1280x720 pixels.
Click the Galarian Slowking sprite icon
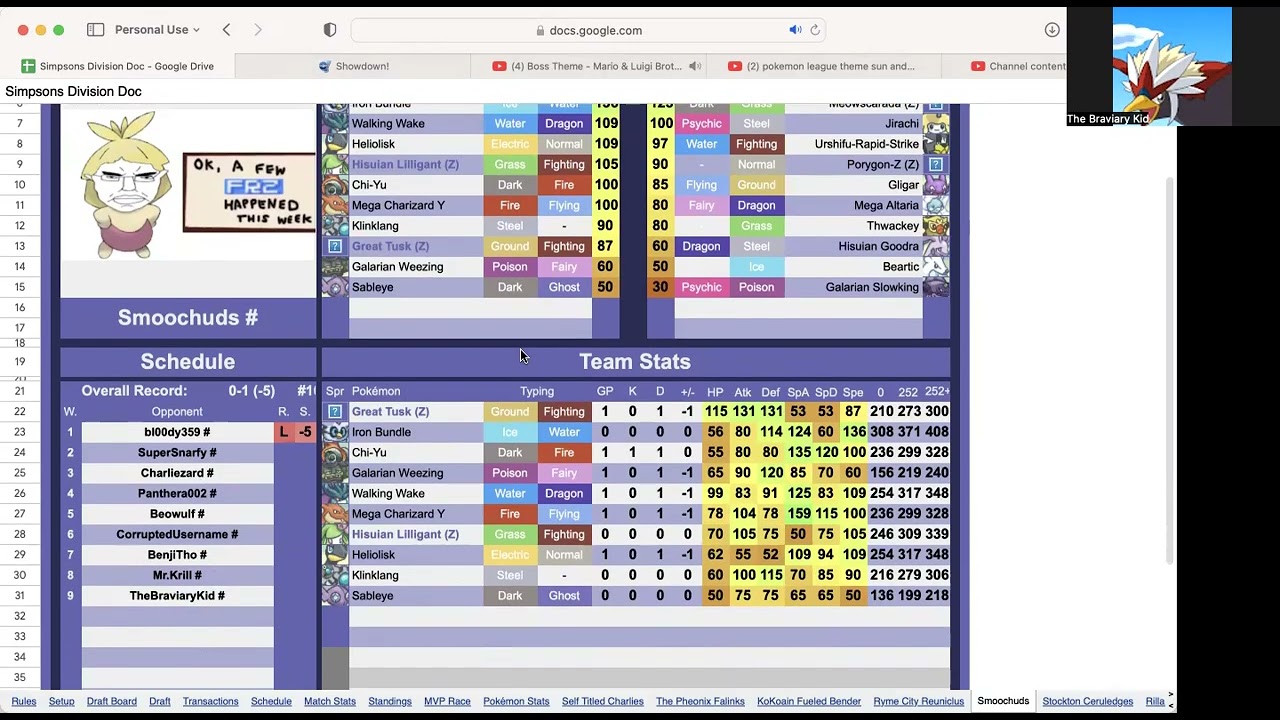coord(936,287)
